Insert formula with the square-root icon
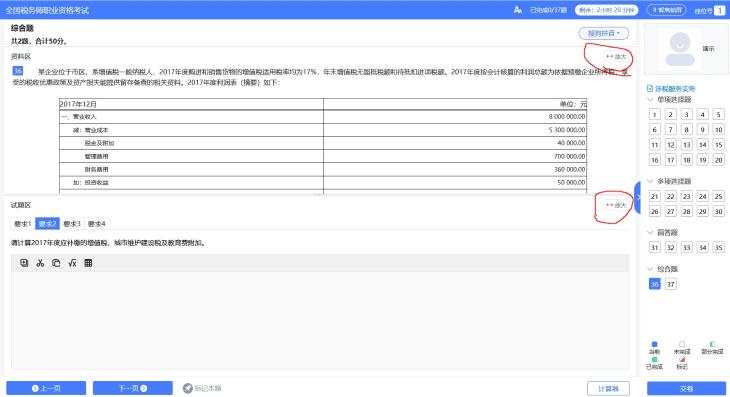Viewport: 730px width, 397px height. (x=72, y=263)
